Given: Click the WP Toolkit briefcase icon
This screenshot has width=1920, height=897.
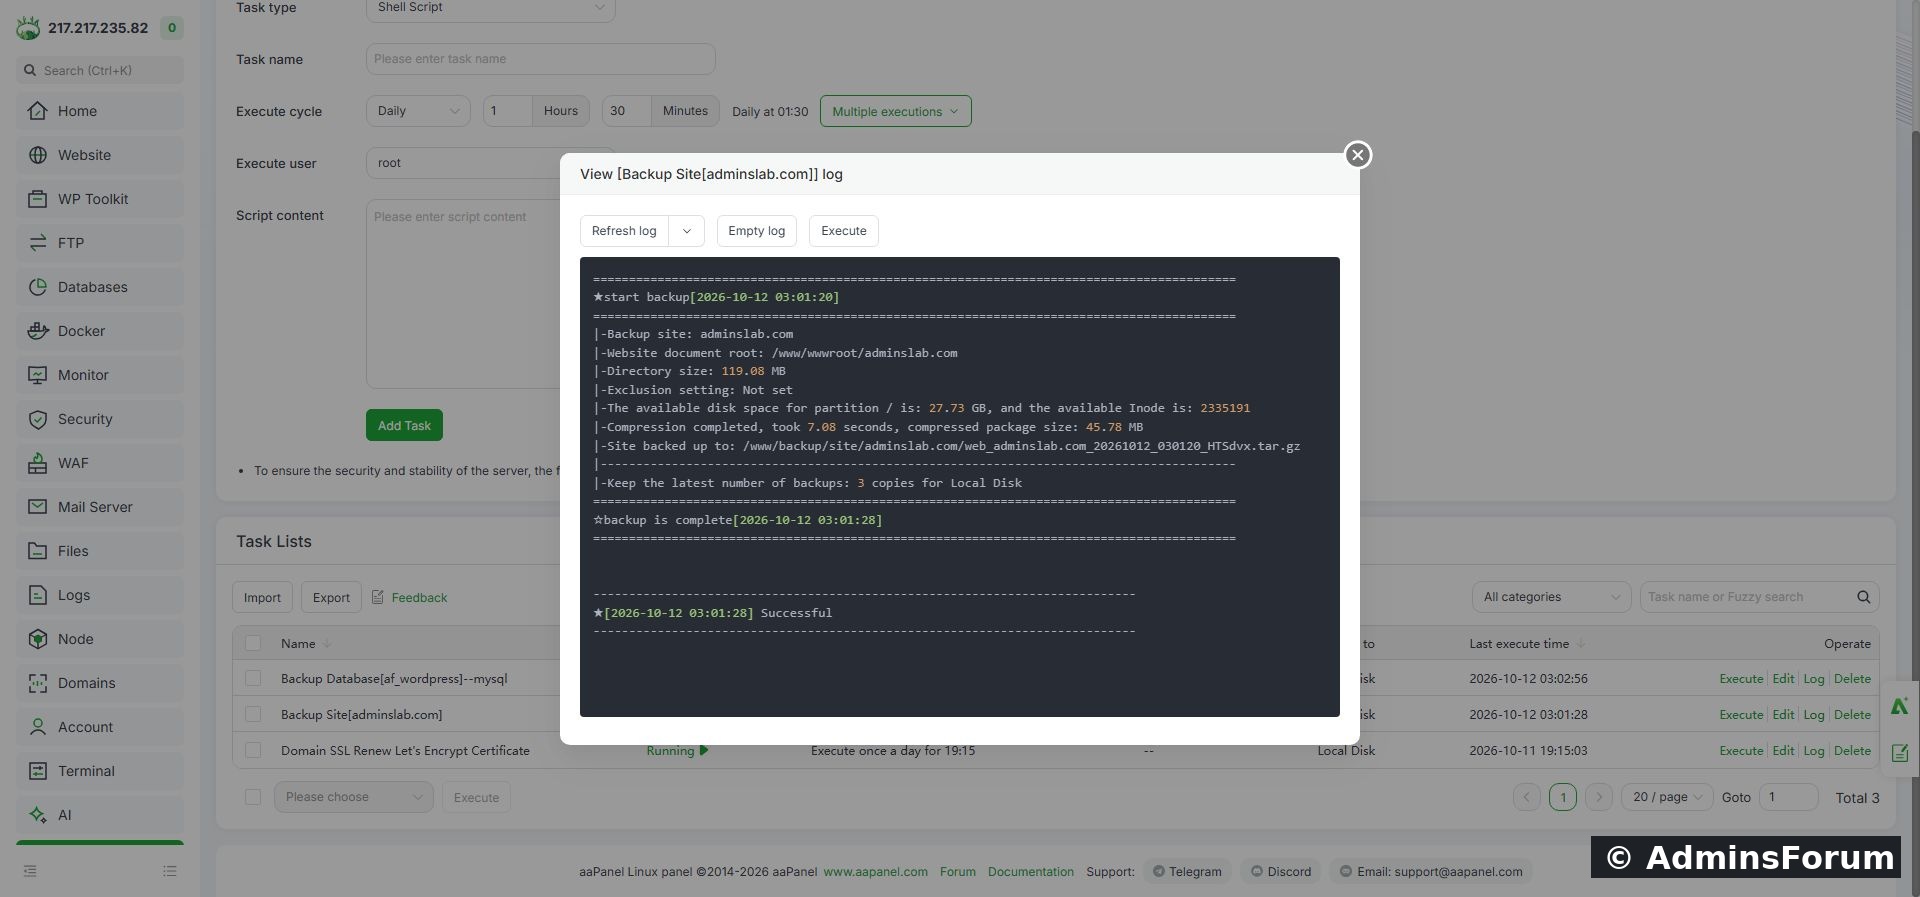Looking at the screenshot, I should click(38, 199).
